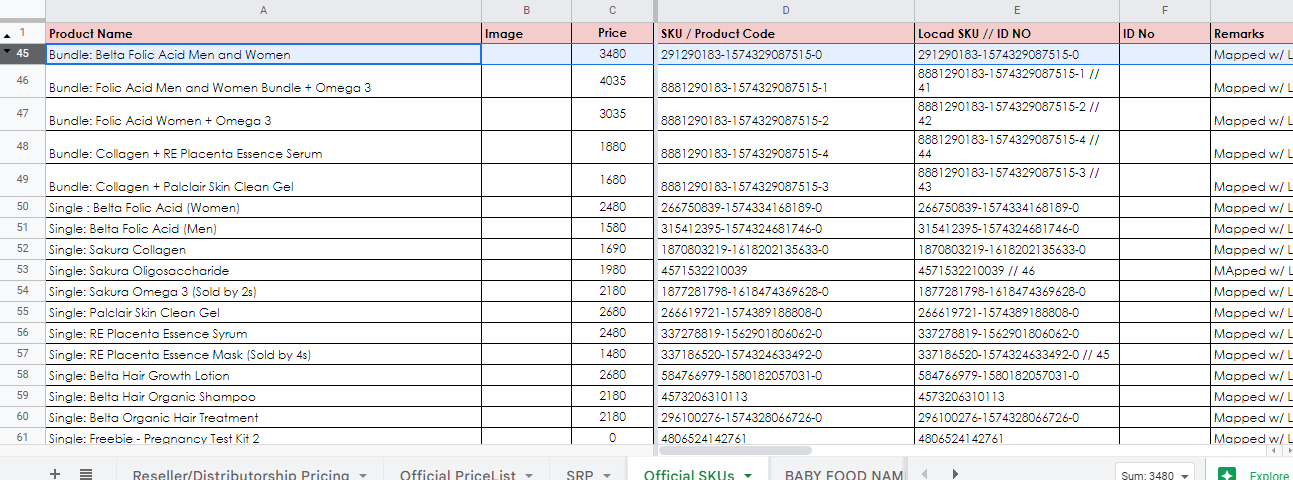The height and width of the screenshot is (480, 1293).
Task: Select cell Single: Sakura Oligosaccharide
Action: click(263, 270)
